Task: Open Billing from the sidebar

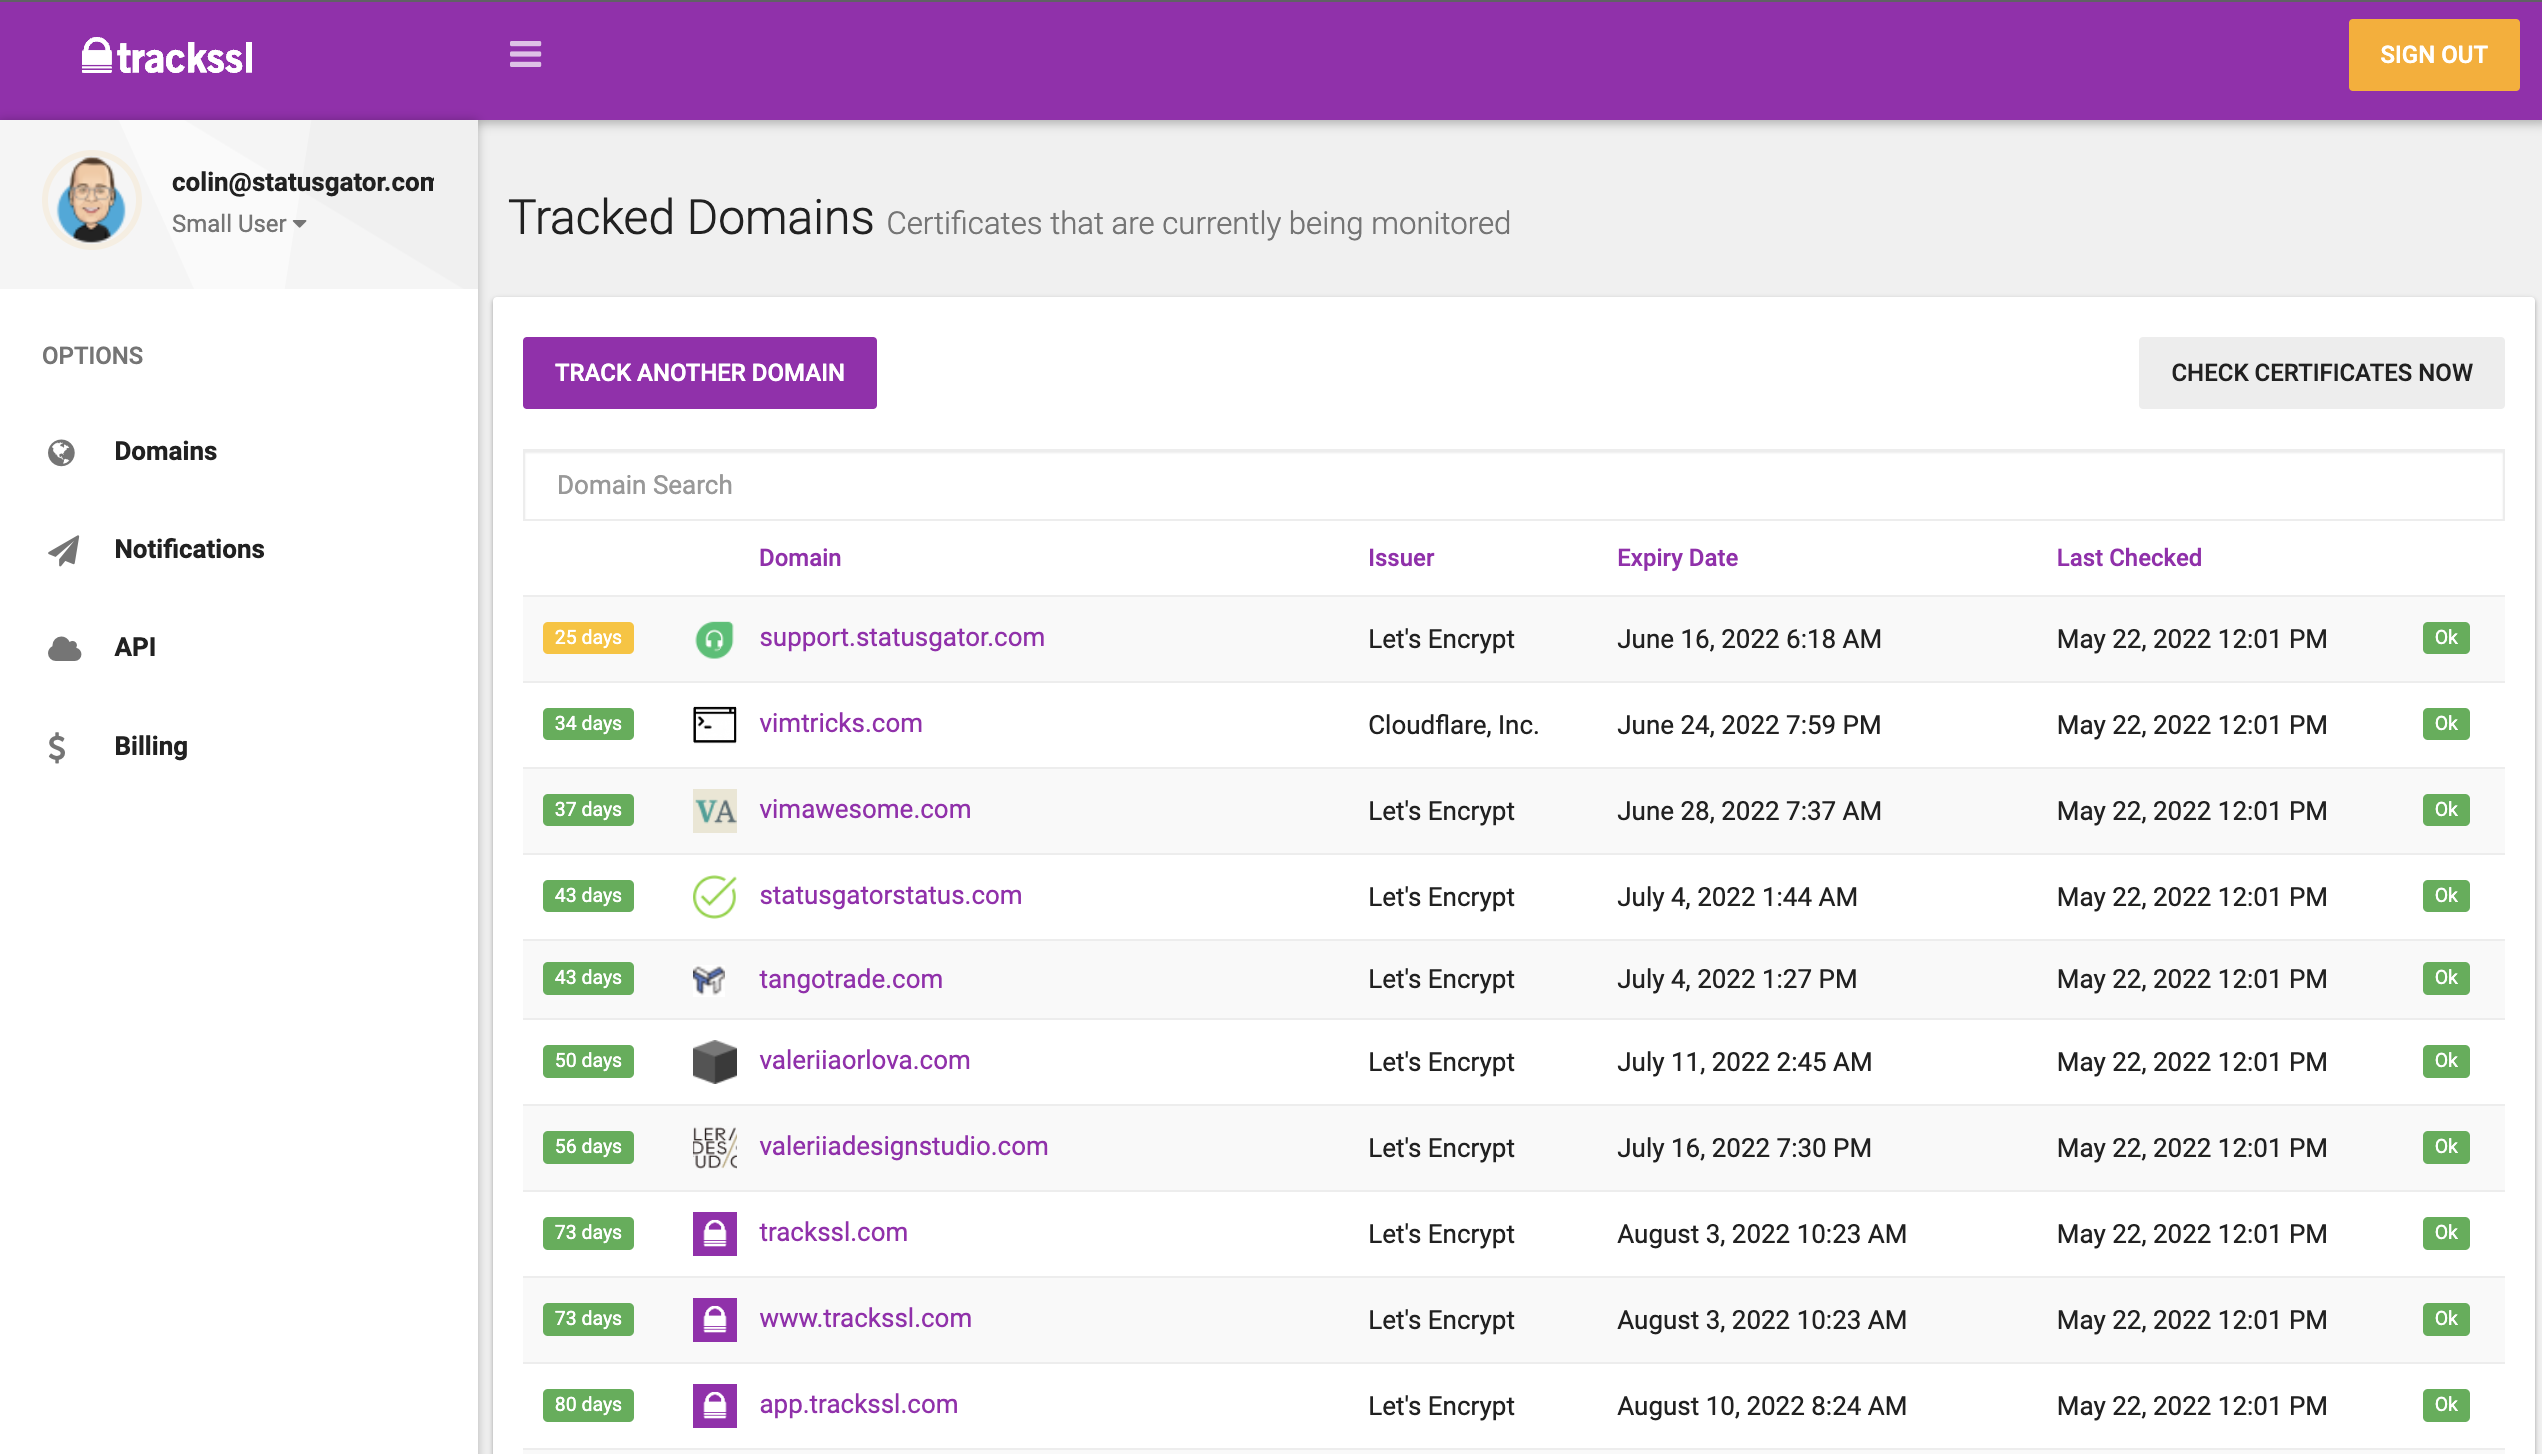Action: [151, 746]
